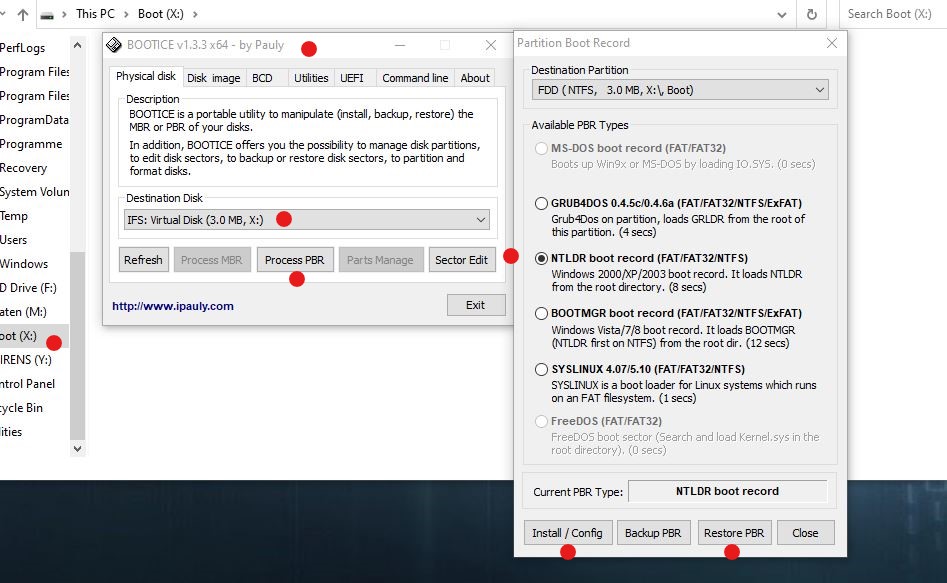Click the Exit button in BOOTICE
This screenshot has height=583, width=947.
[475, 305]
